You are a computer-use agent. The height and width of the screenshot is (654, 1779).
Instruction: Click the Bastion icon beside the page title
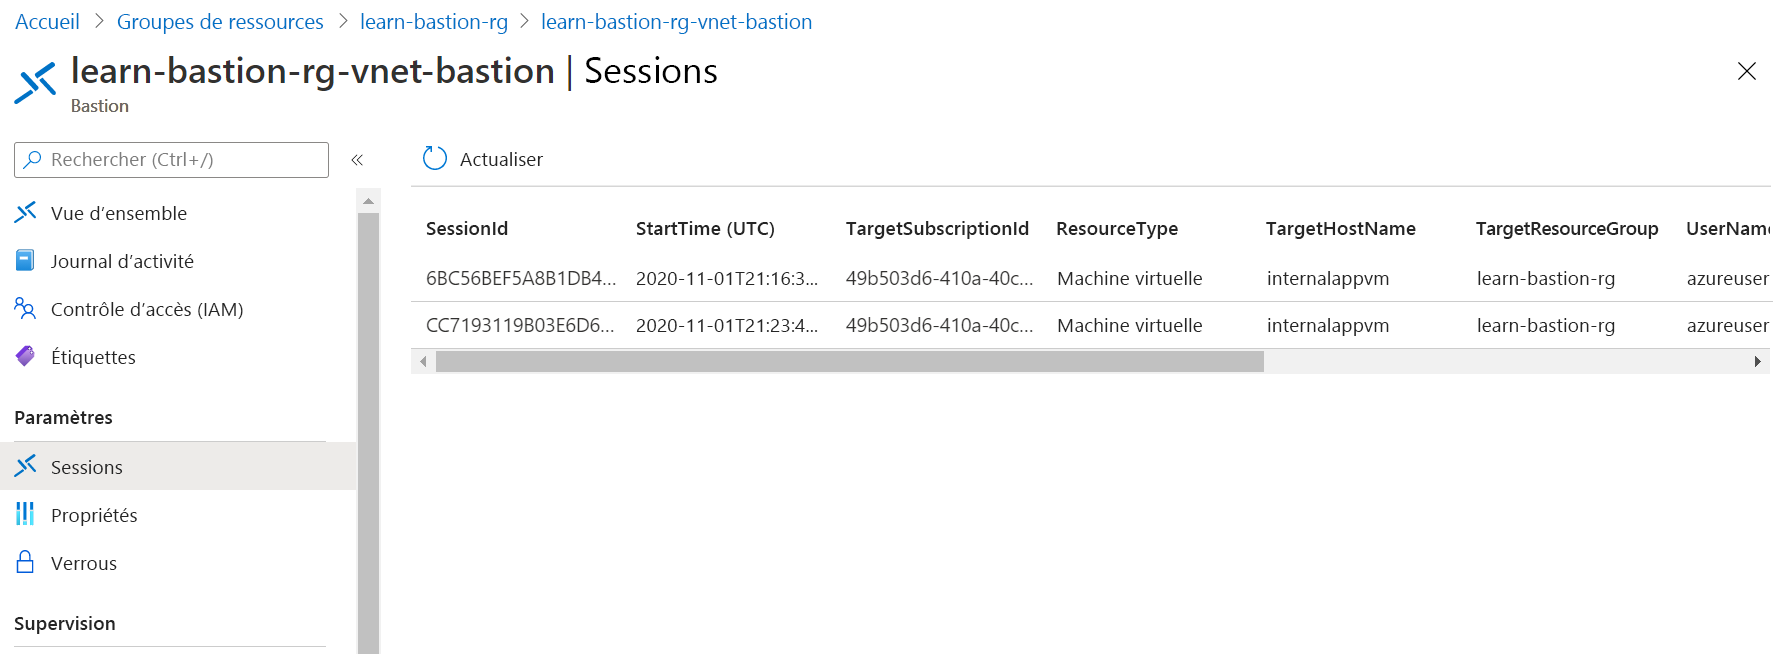point(35,84)
